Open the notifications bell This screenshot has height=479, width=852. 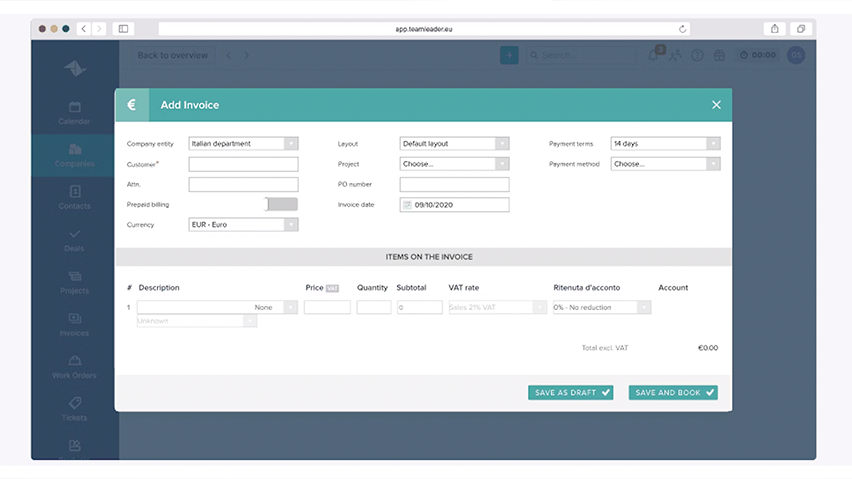(x=654, y=55)
